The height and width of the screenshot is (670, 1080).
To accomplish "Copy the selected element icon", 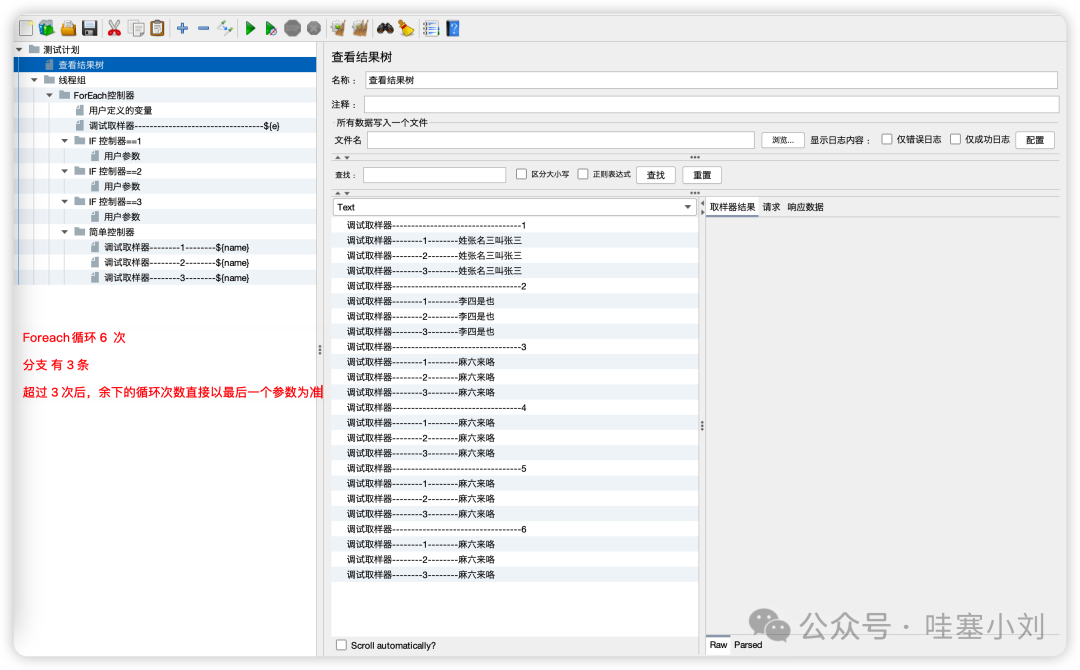I will (x=136, y=28).
